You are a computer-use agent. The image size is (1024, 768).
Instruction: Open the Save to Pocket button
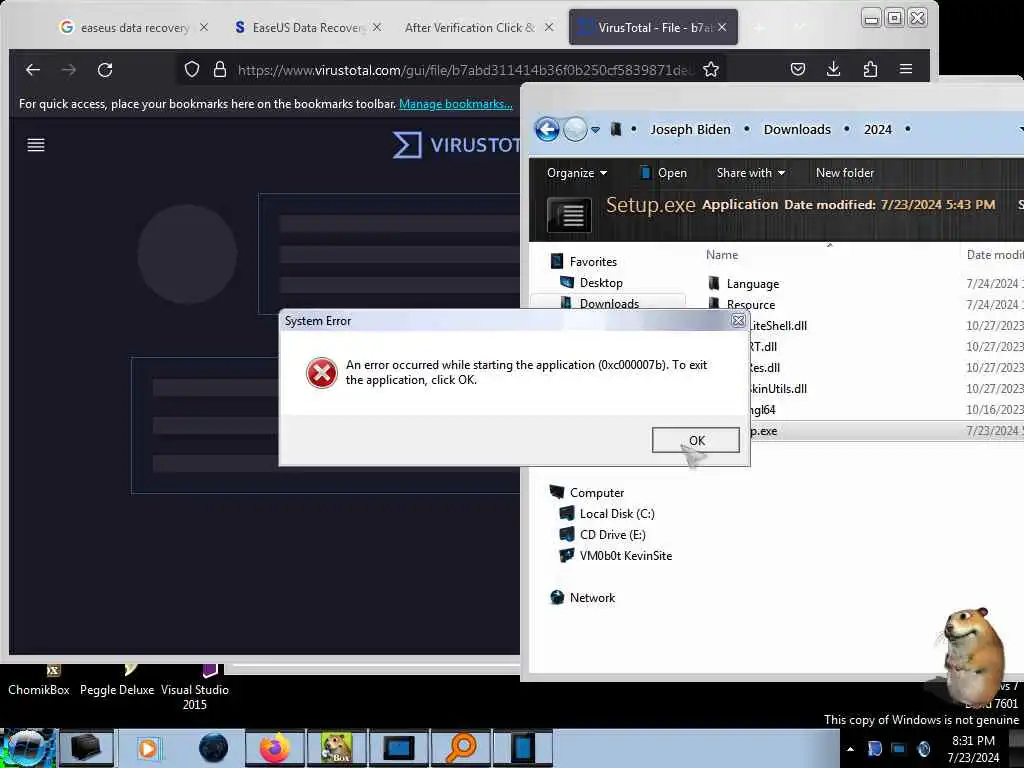(797, 69)
